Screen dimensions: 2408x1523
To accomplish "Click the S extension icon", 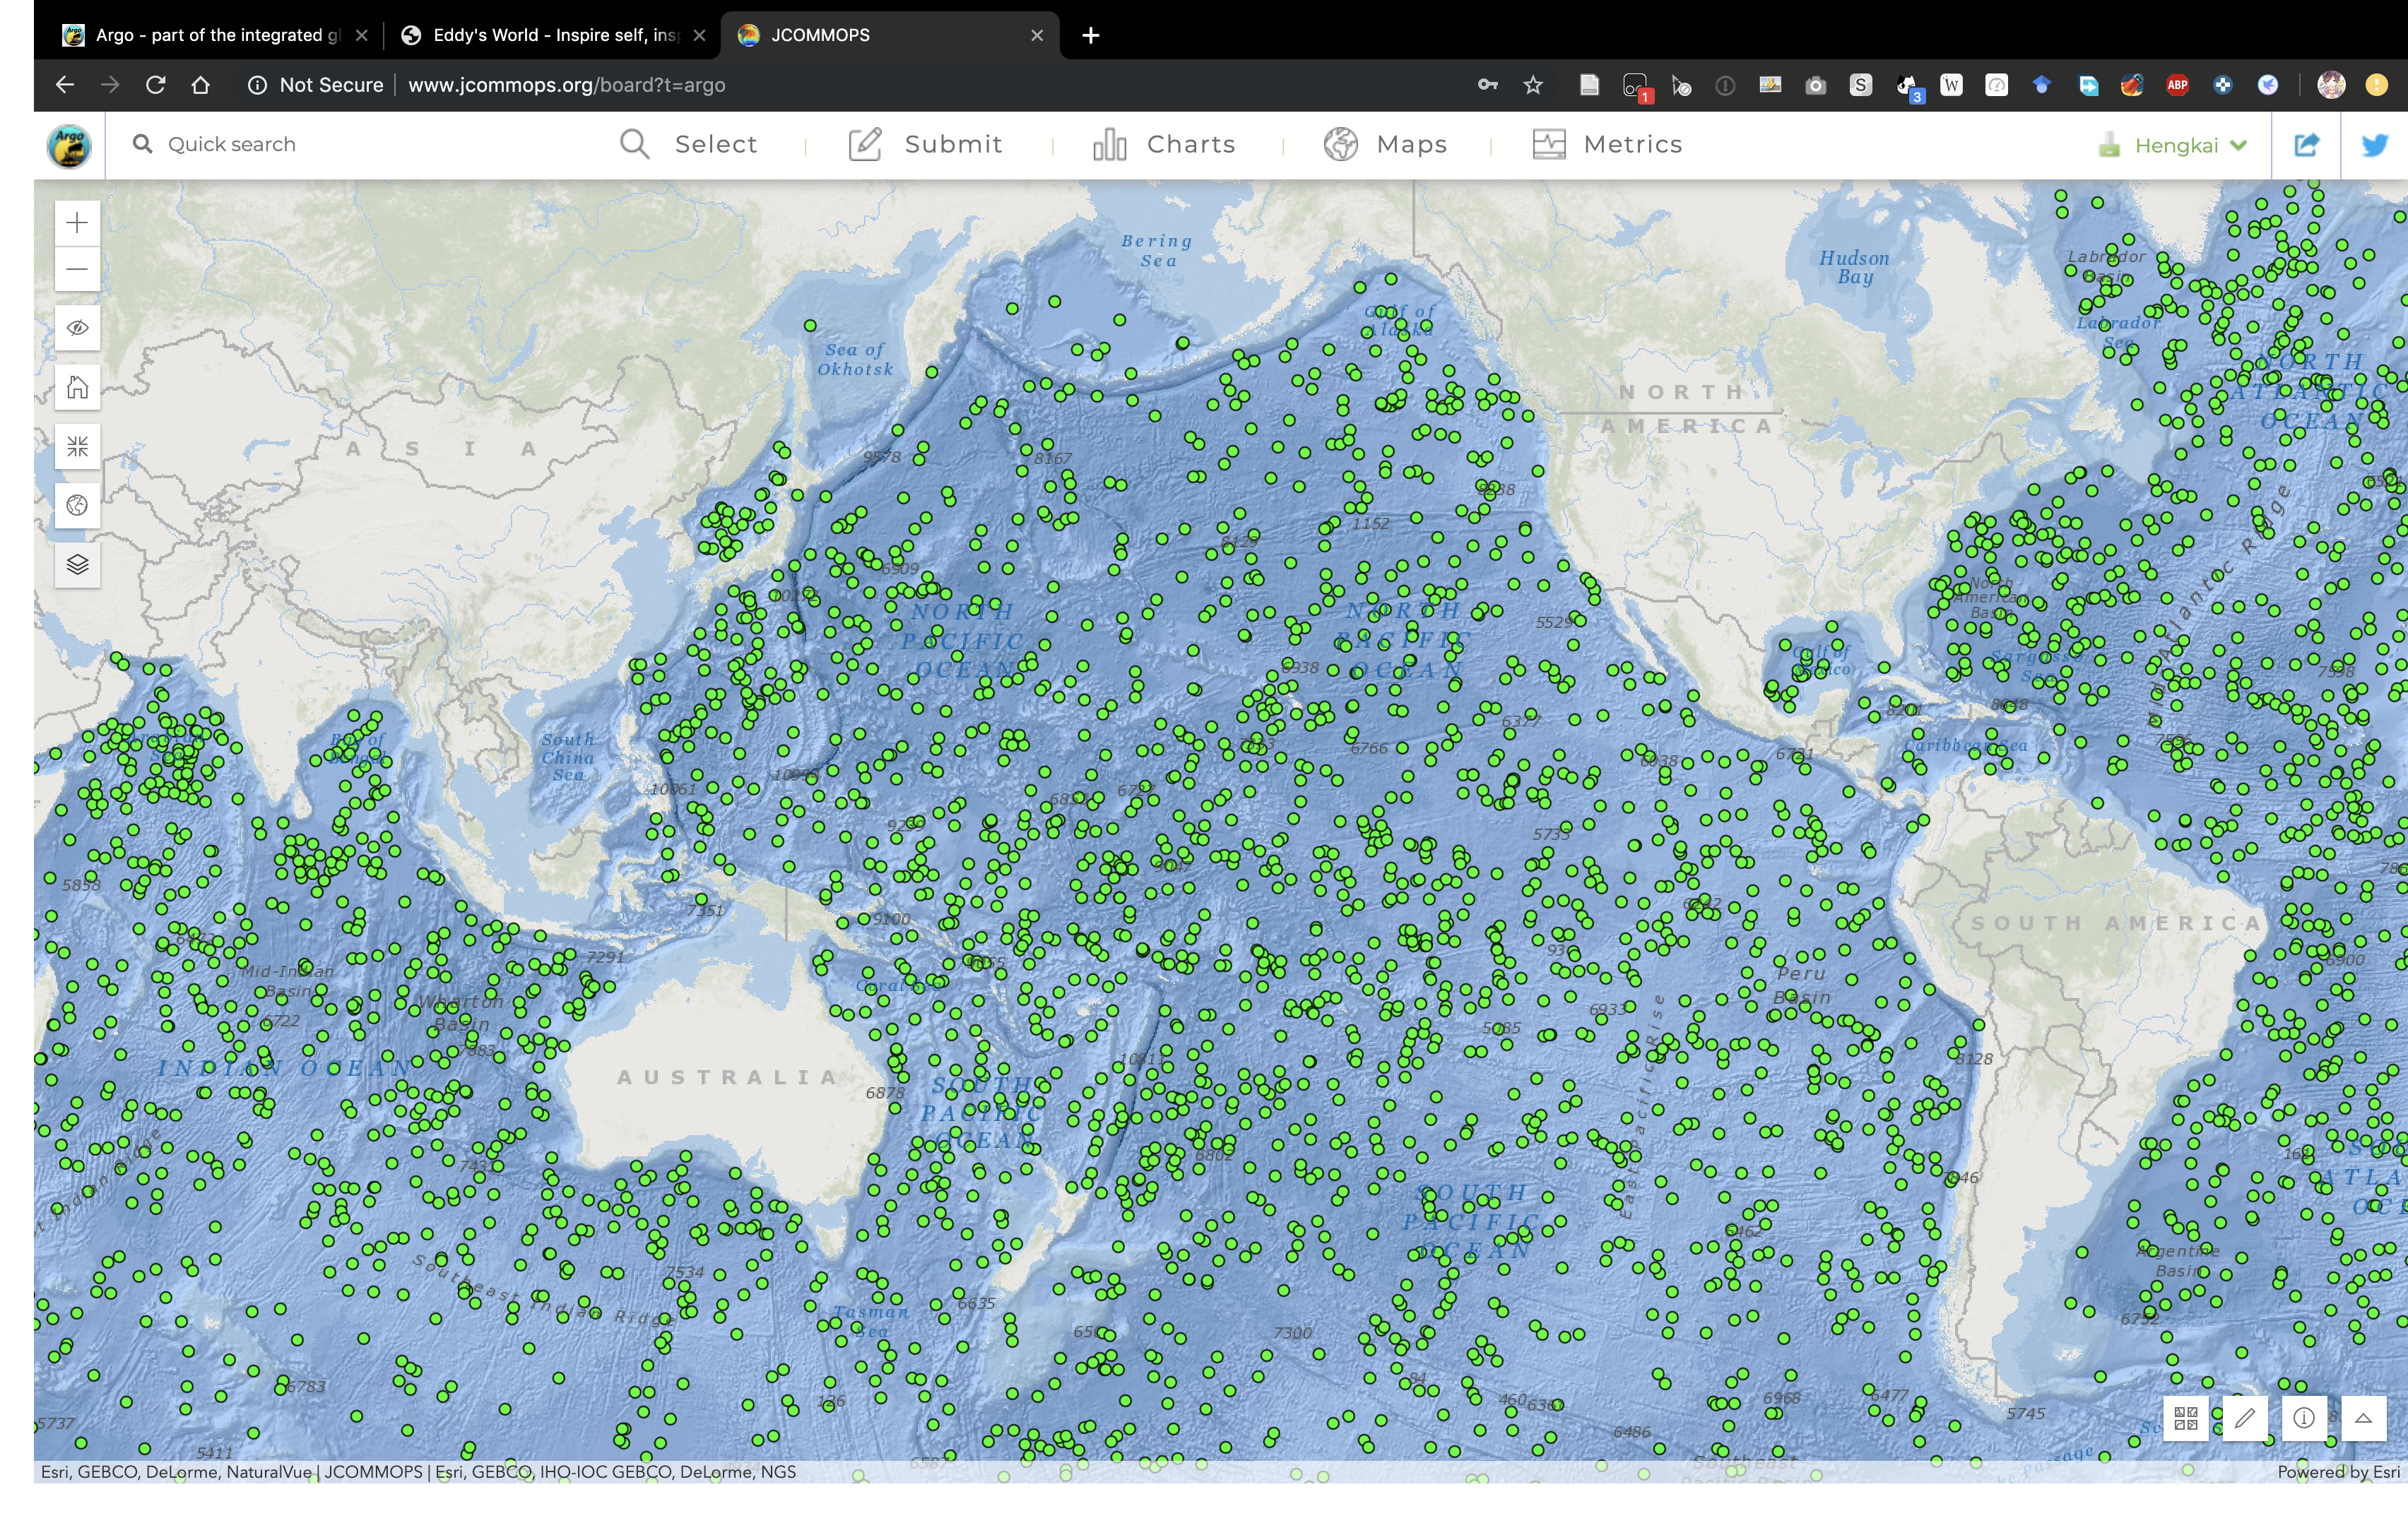I will 1861,85.
